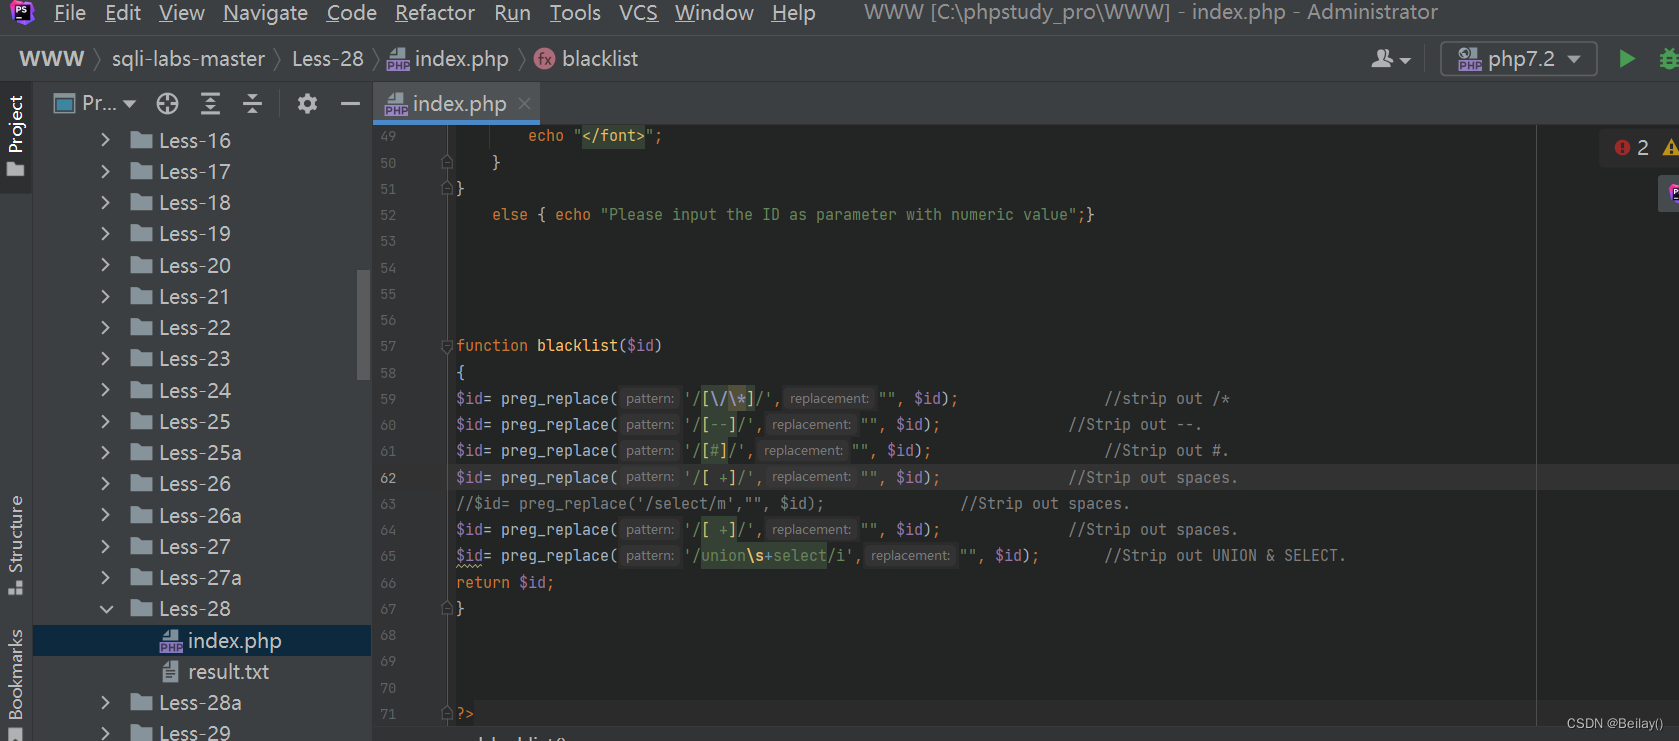Open the Refactor menu
Screen dimensions: 1679x741
coord(435,13)
